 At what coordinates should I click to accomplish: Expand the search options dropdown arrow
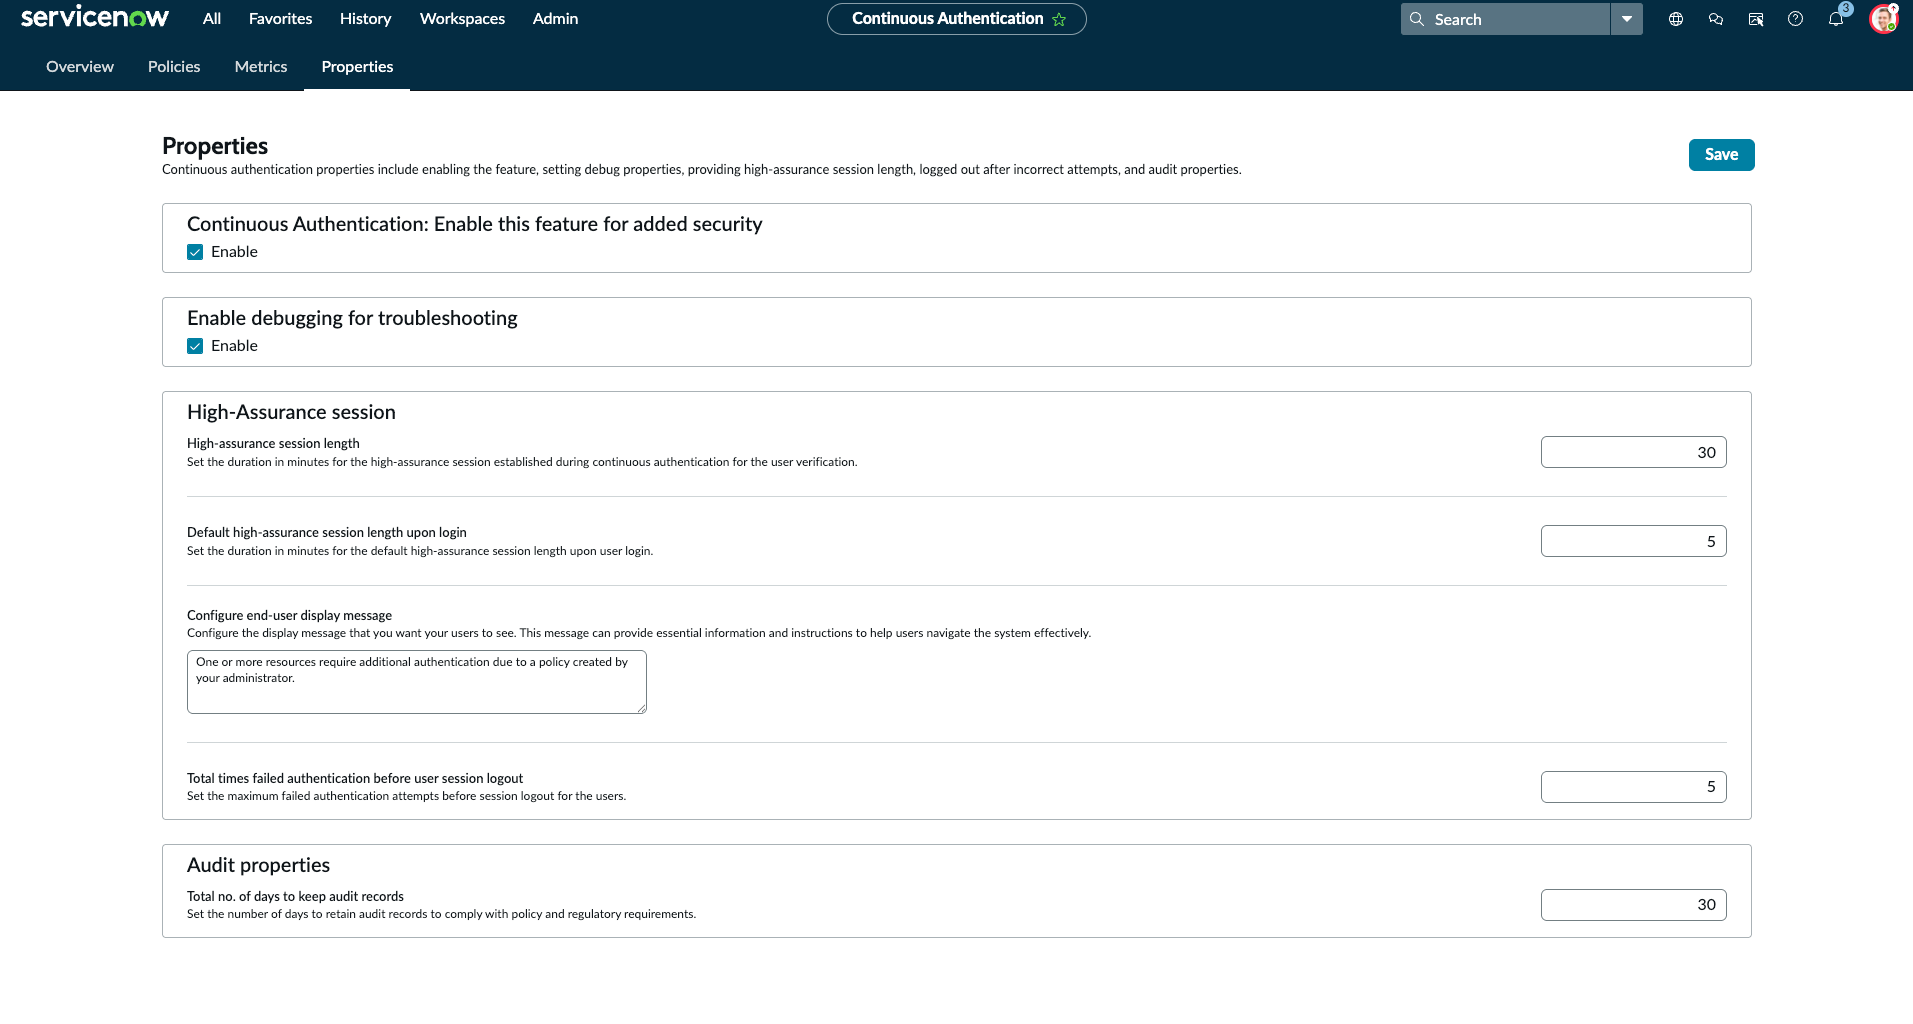point(1627,19)
